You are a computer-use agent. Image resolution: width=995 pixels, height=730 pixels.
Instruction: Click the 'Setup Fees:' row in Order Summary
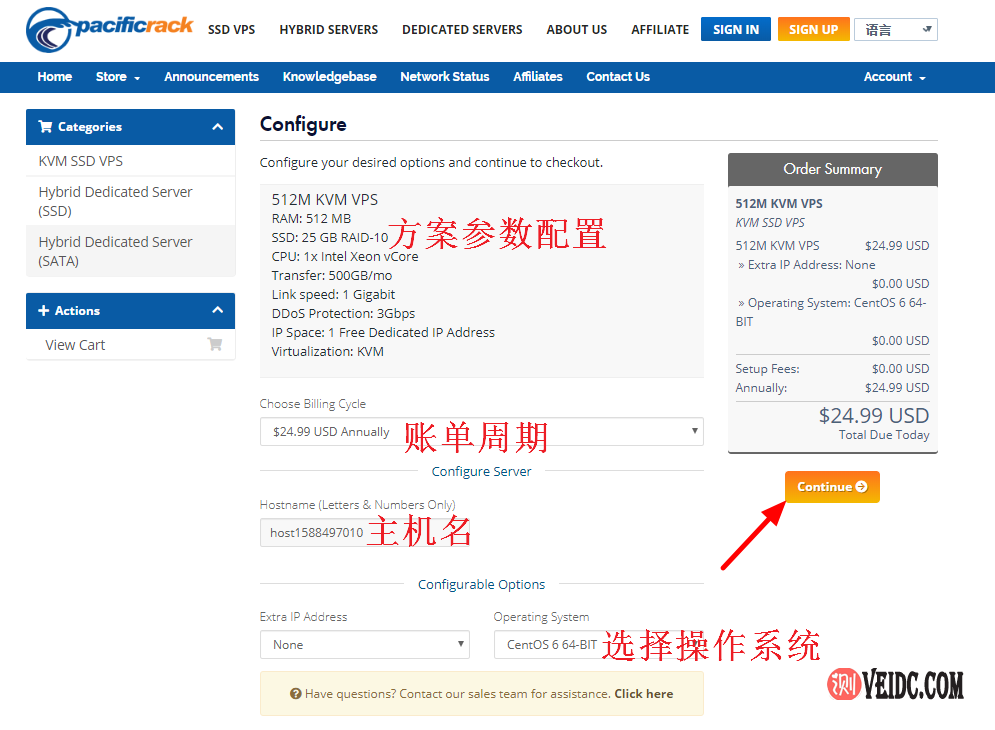click(832, 369)
